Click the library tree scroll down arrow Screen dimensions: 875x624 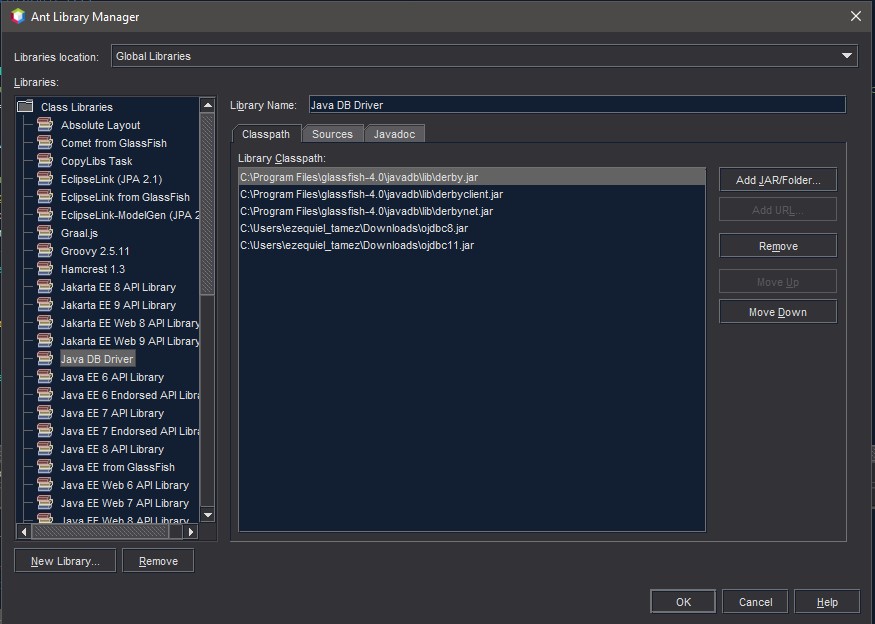[x=208, y=515]
